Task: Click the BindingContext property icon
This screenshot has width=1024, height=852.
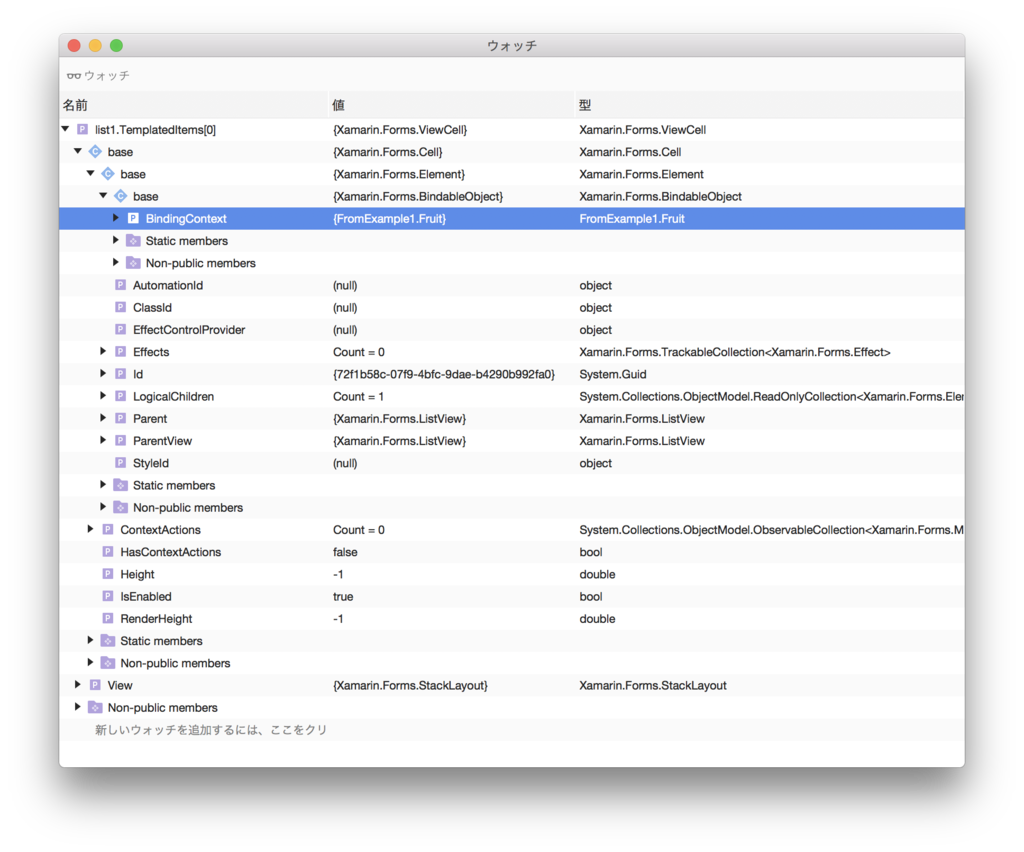Action: pos(133,218)
